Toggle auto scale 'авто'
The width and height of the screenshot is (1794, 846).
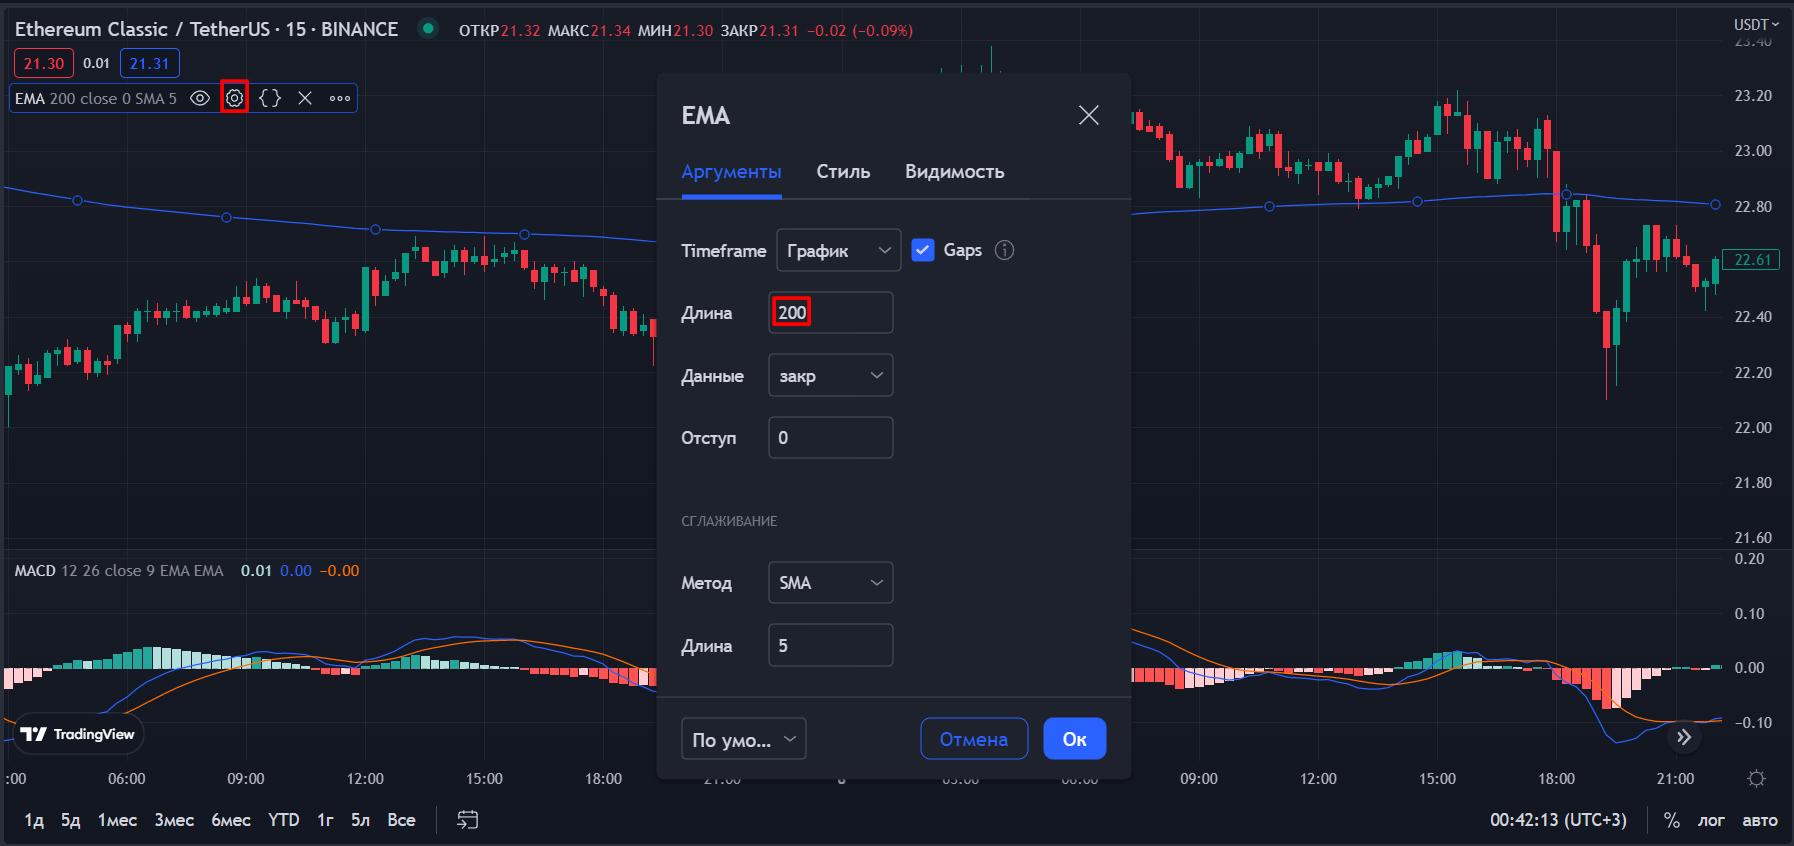pyautogui.click(x=1760, y=820)
